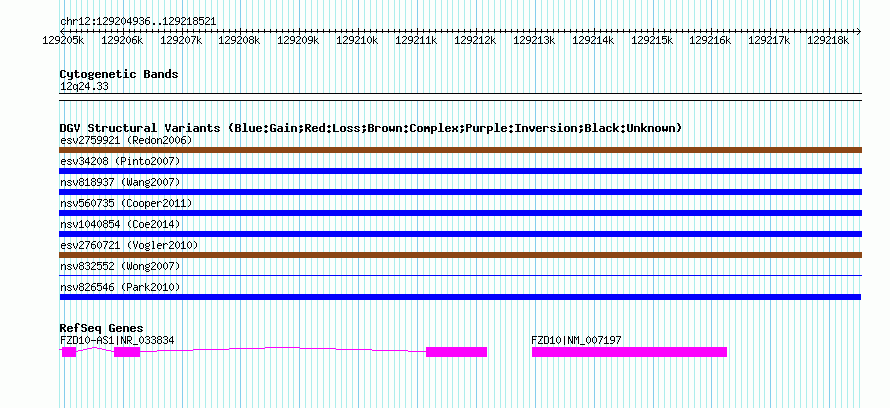
Task: Click the 129217k ruler position label
Action: pos(770,41)
